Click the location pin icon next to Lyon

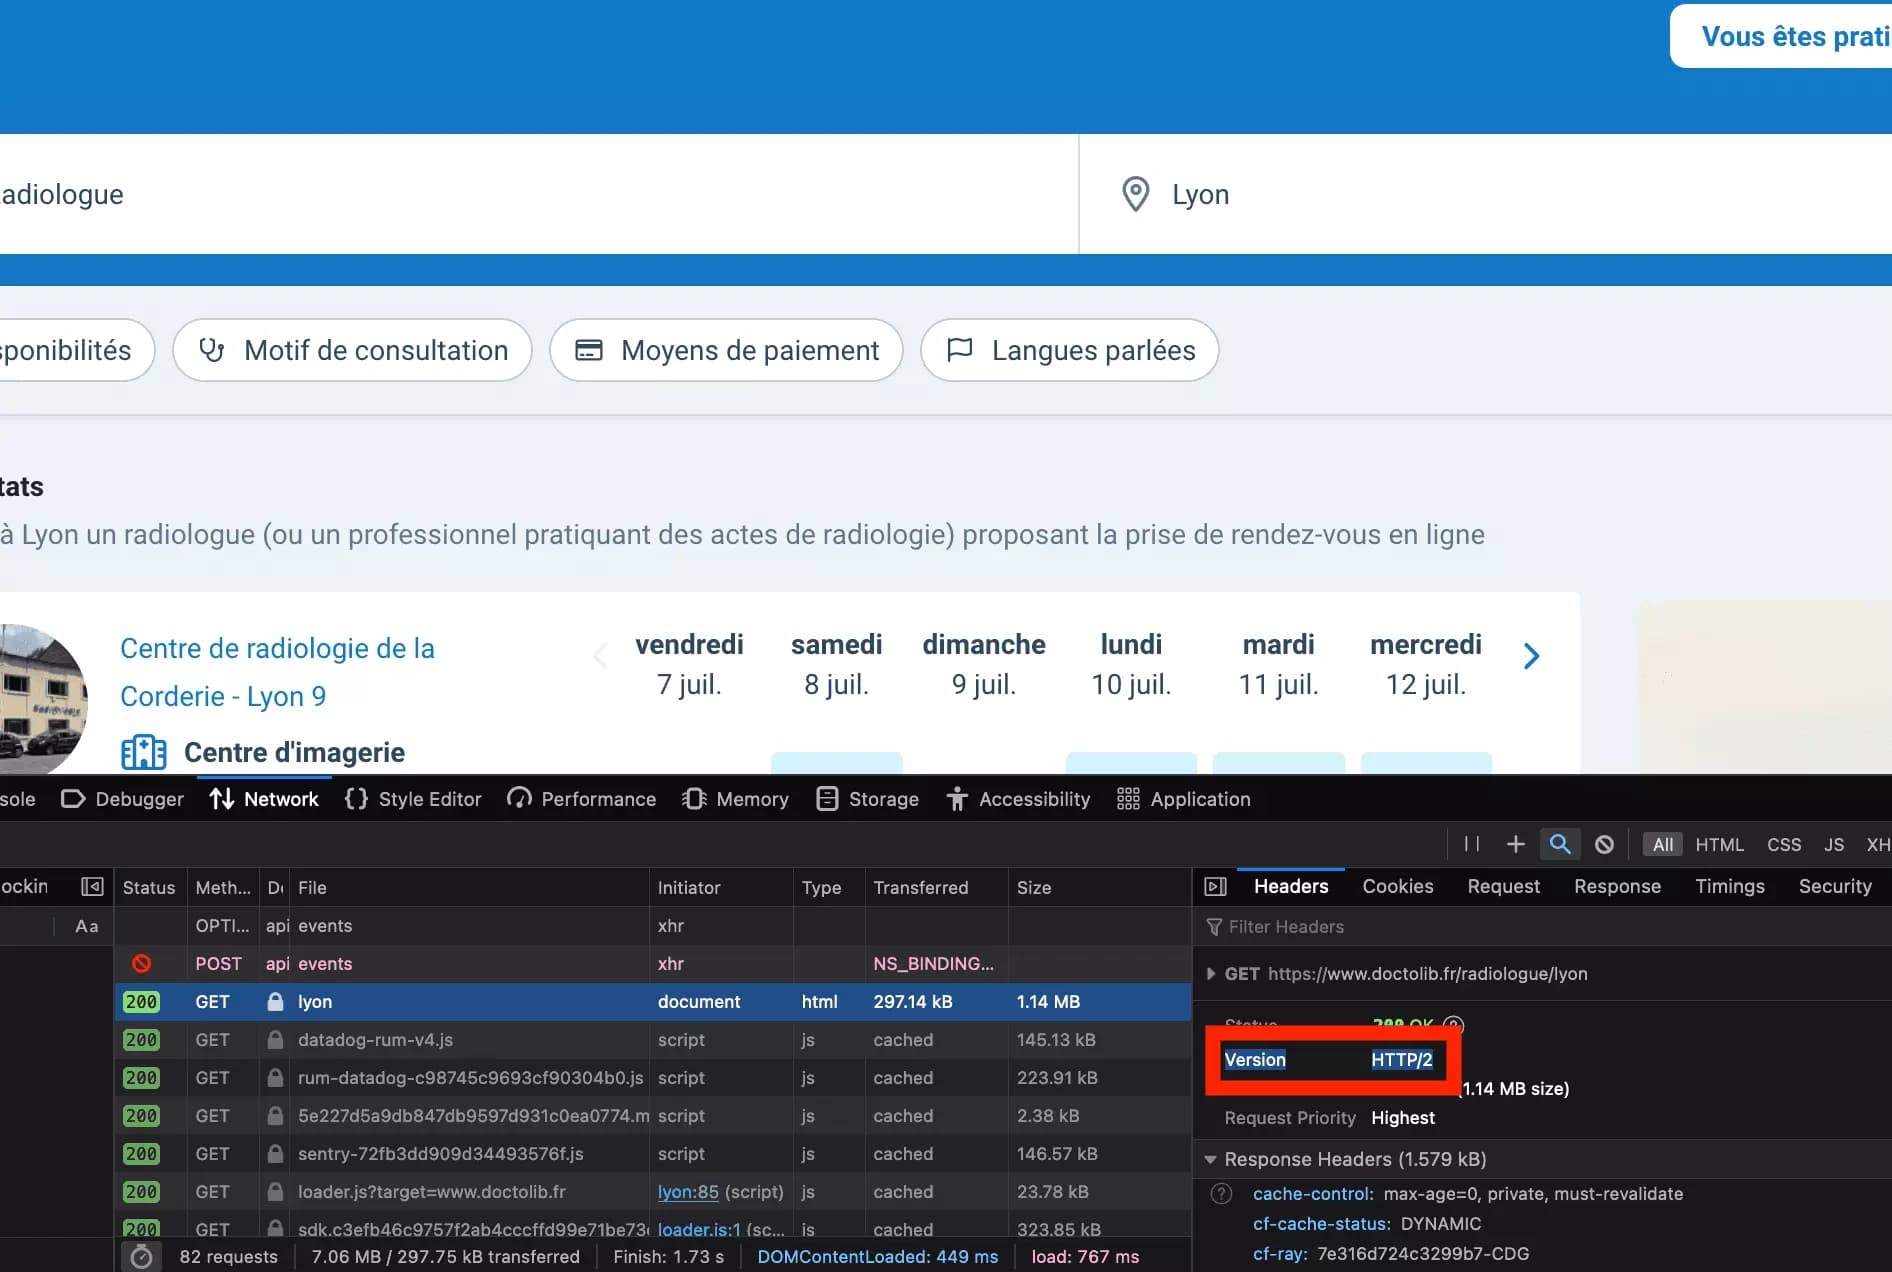tap(1135, 193)
